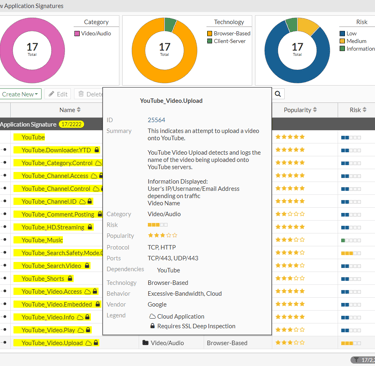375x366 pixels.
Task: Click the Medium risk legend swatch
Action: click(342, 41)
